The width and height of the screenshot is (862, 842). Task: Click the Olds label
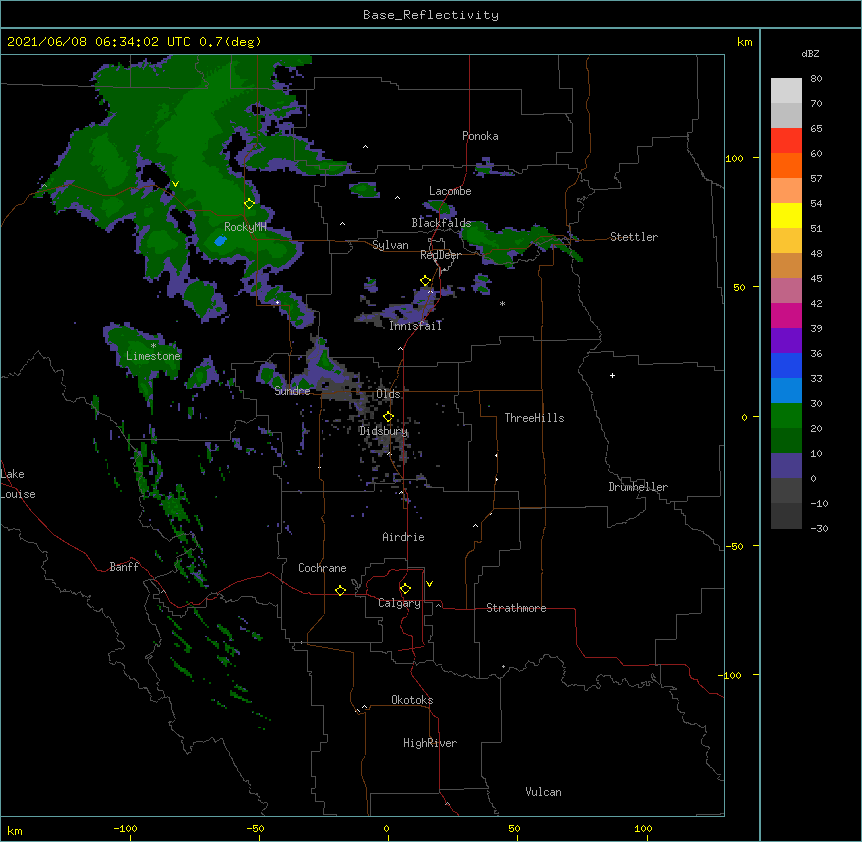388,394
